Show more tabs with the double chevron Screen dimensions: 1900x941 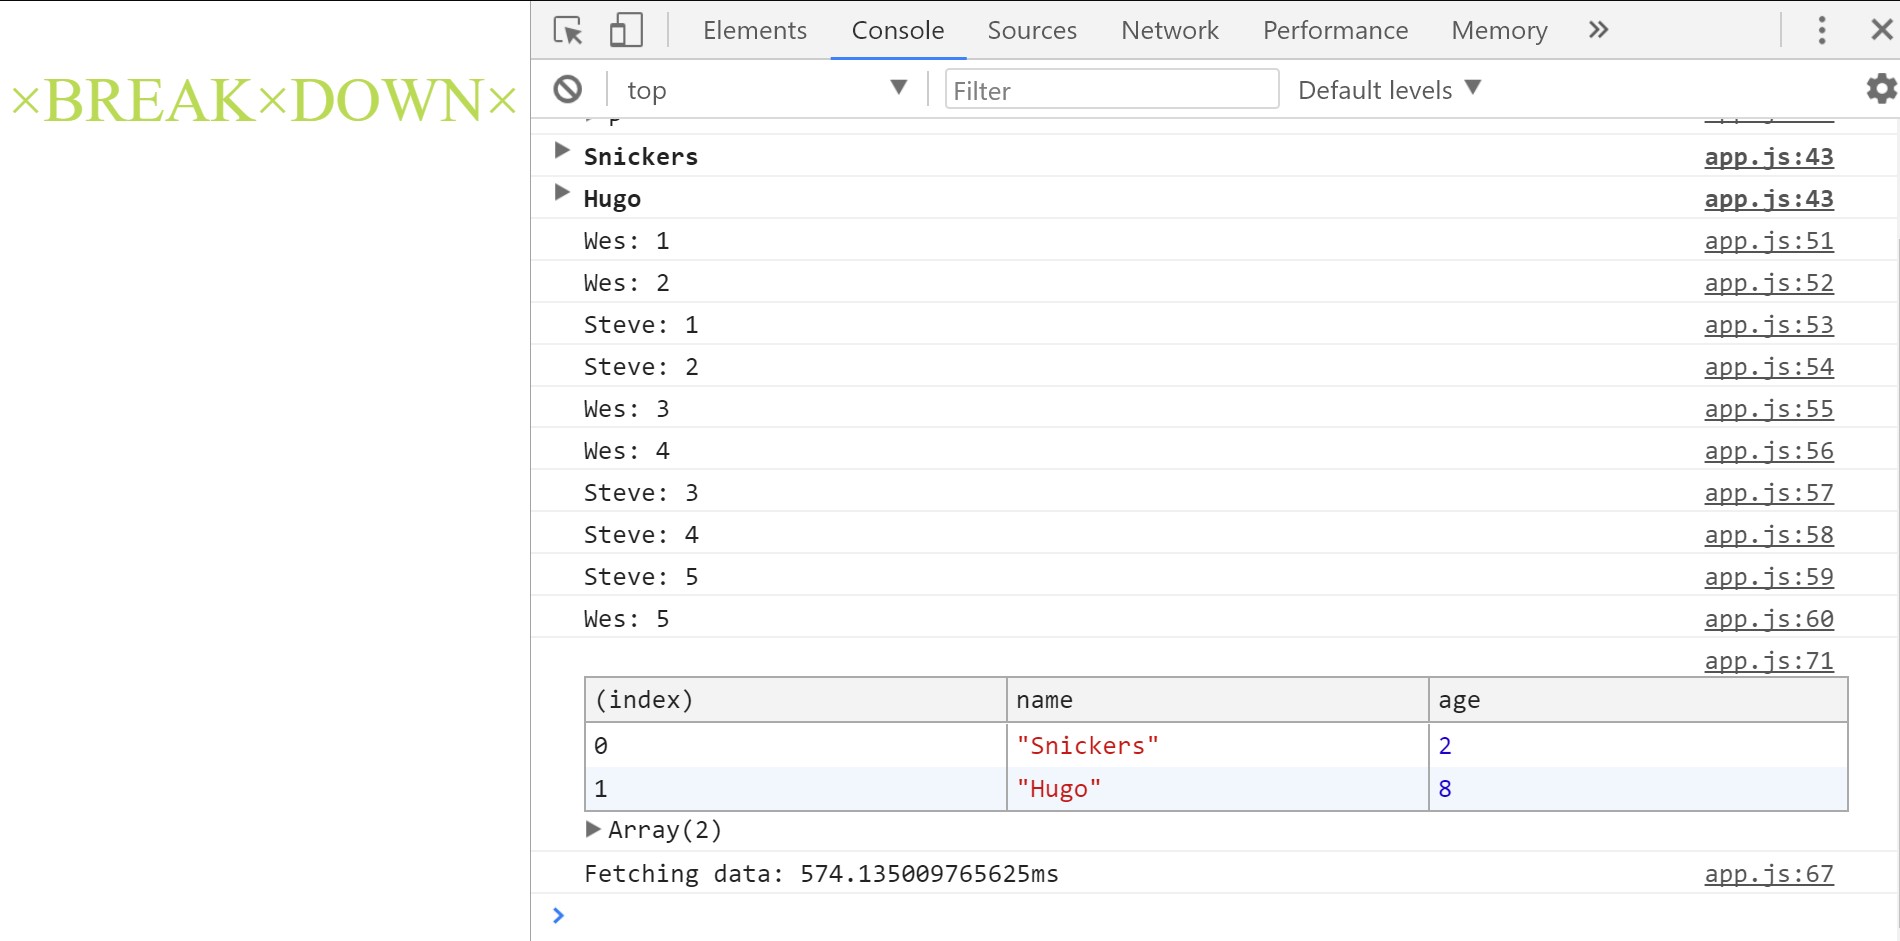[x=1598, y=30]
